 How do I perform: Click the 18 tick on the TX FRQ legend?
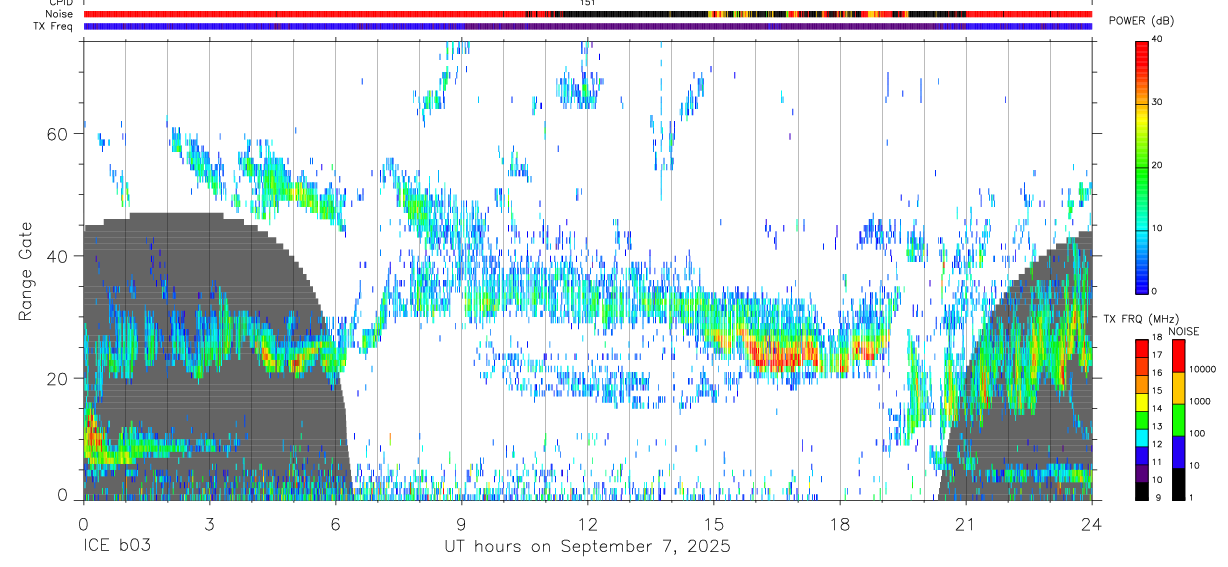point(1156,338)
